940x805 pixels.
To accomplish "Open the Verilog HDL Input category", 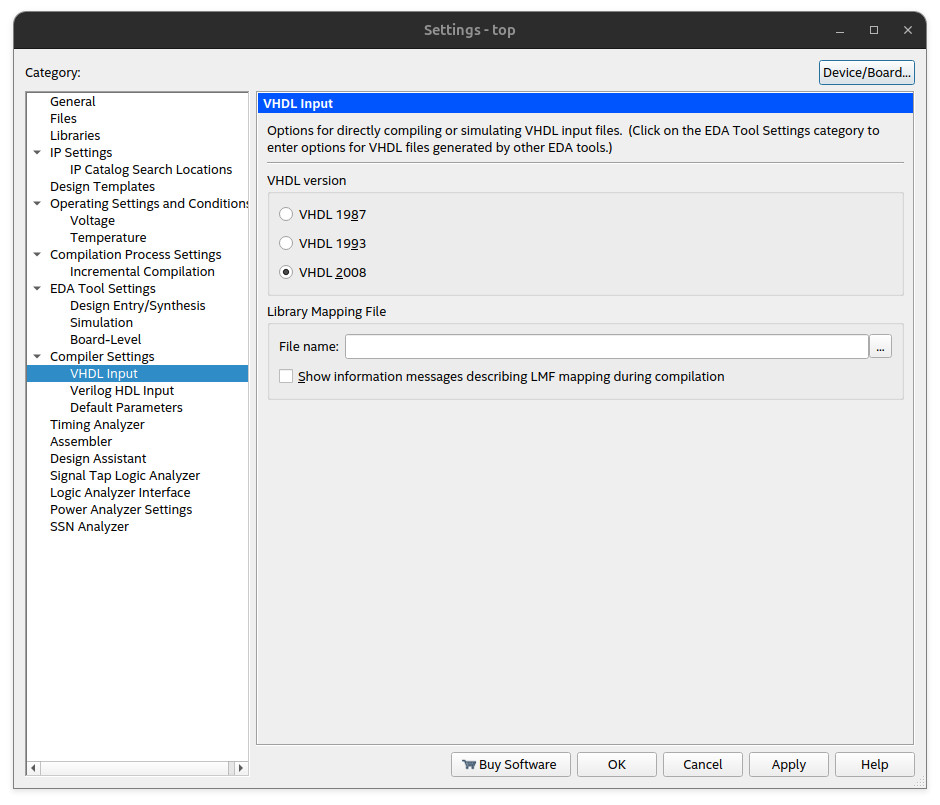I will (122, 391).
